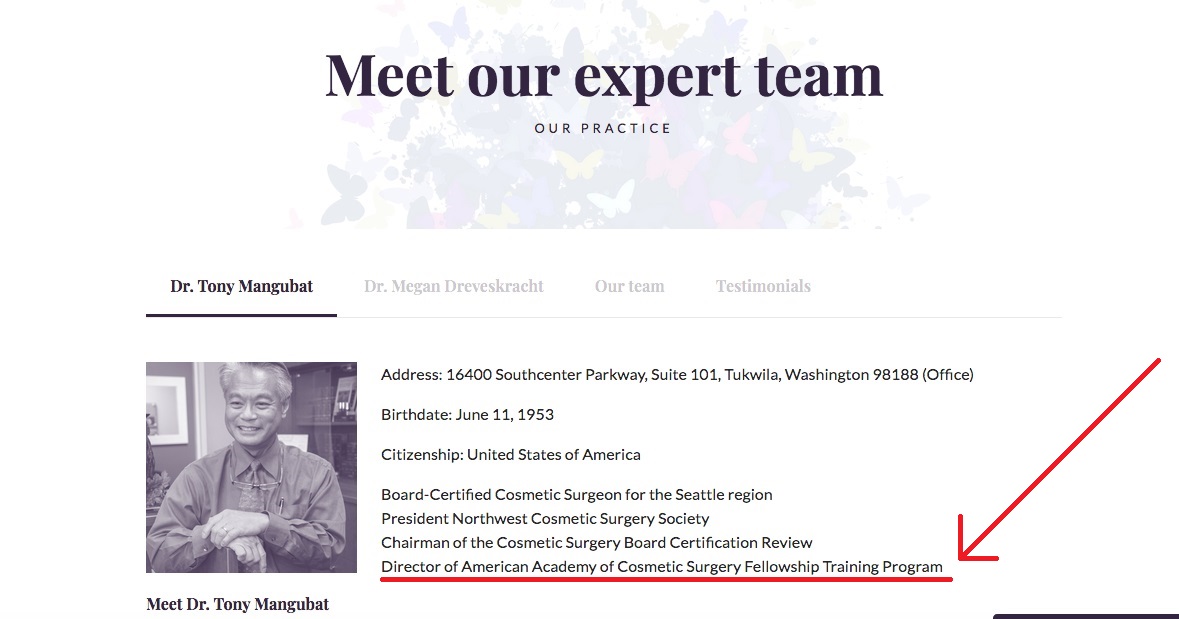Open the Our team tab
Image resolution: width=1179 pixels, height=619 pixels.
tap(629, 287)
